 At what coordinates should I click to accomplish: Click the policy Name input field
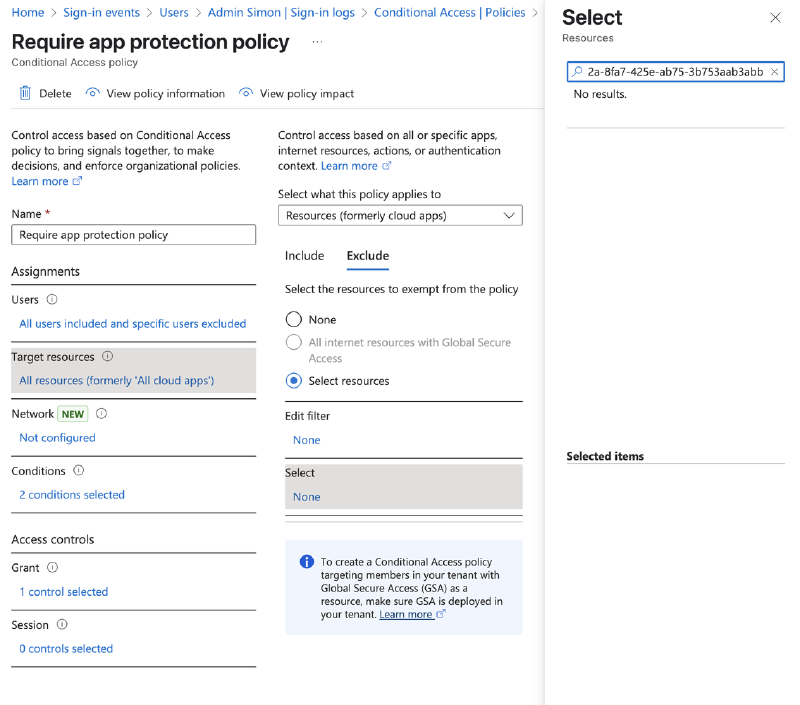(134, 235)
